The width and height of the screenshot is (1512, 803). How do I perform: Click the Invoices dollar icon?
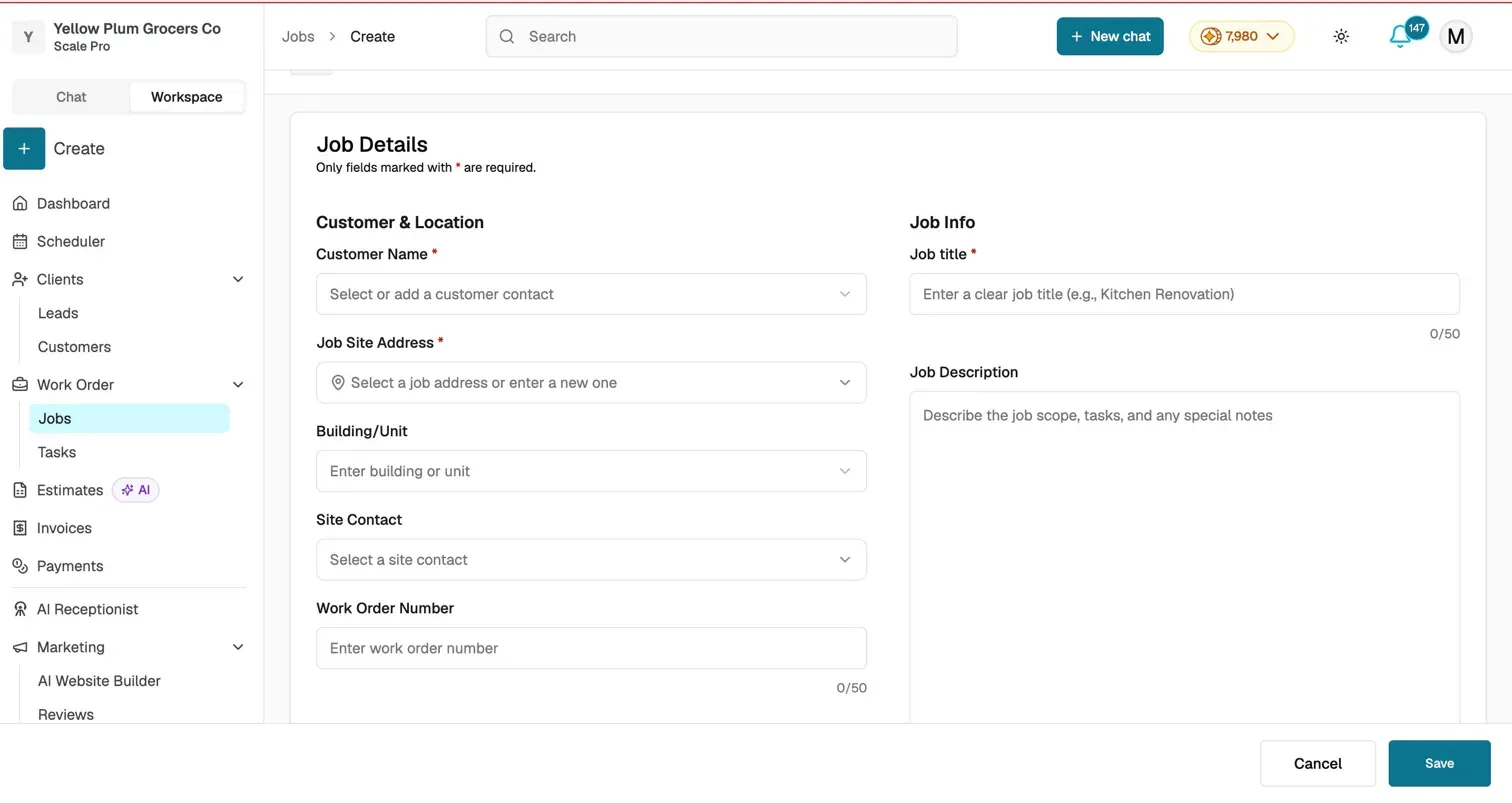click(20, 529)
